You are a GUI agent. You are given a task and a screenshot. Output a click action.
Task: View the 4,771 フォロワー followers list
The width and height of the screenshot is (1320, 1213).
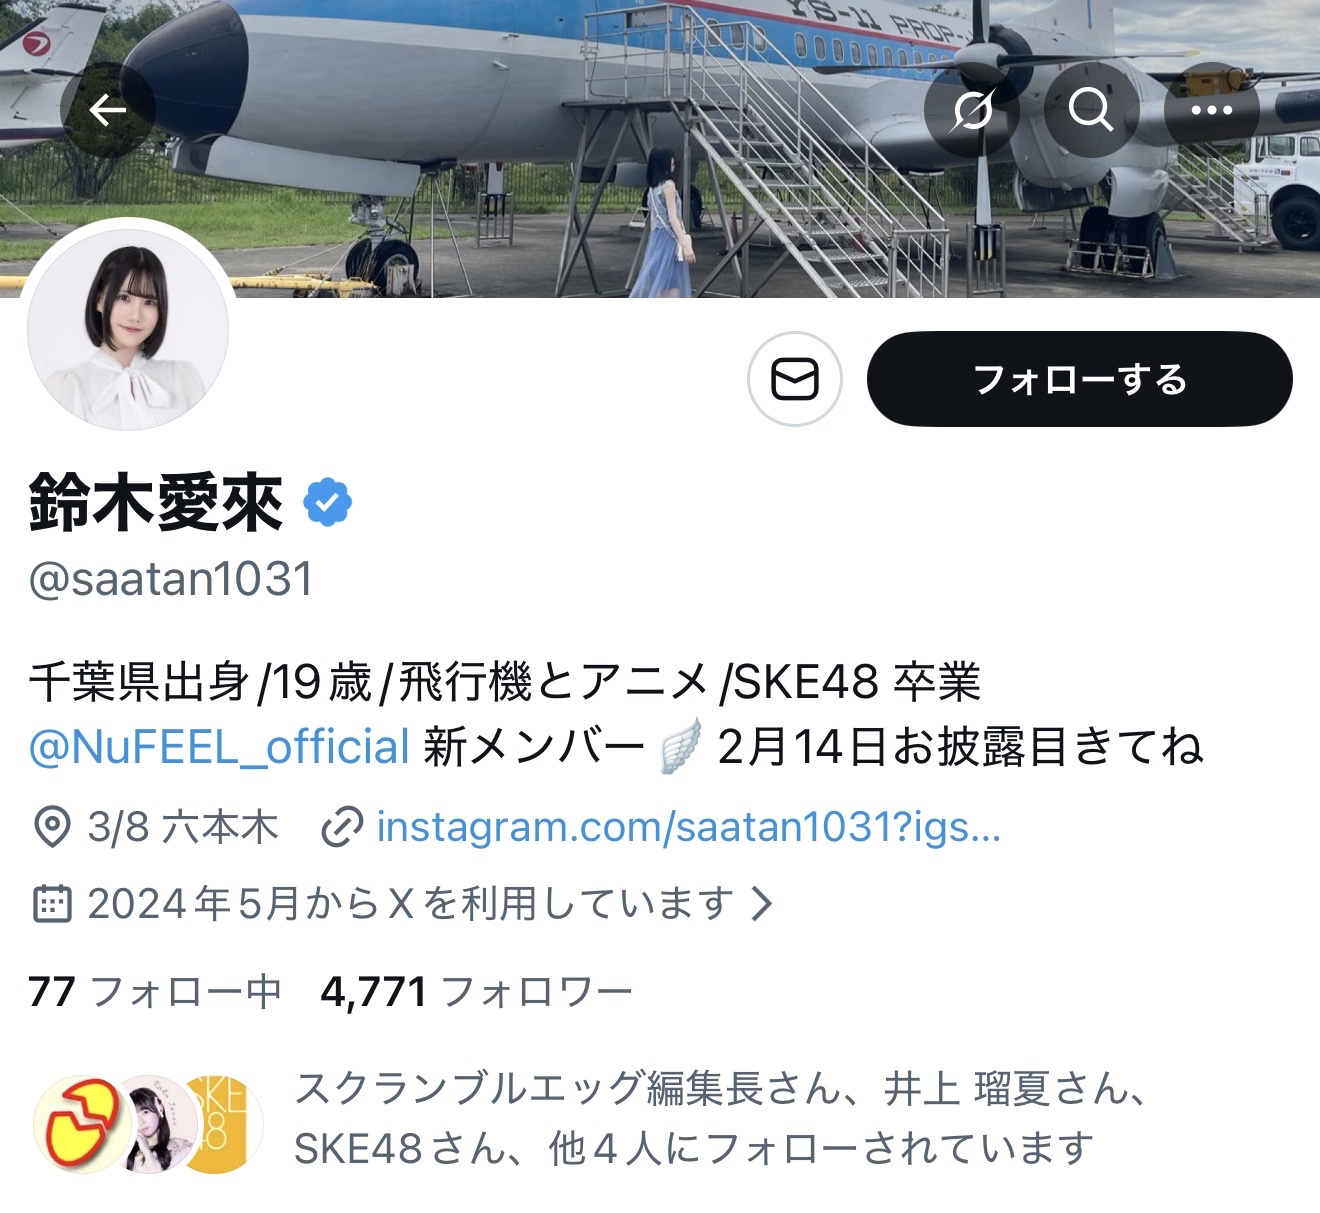pos(476,992)
